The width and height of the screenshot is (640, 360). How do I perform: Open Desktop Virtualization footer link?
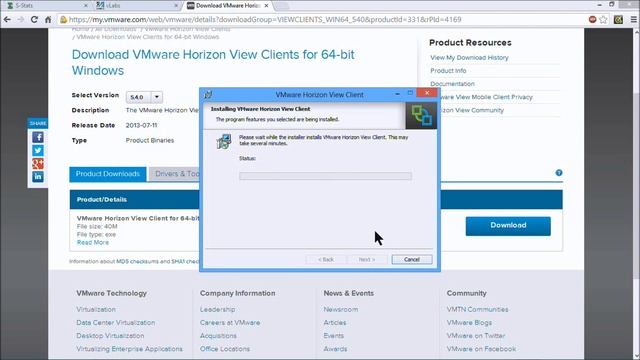click(x=110, y=336)
